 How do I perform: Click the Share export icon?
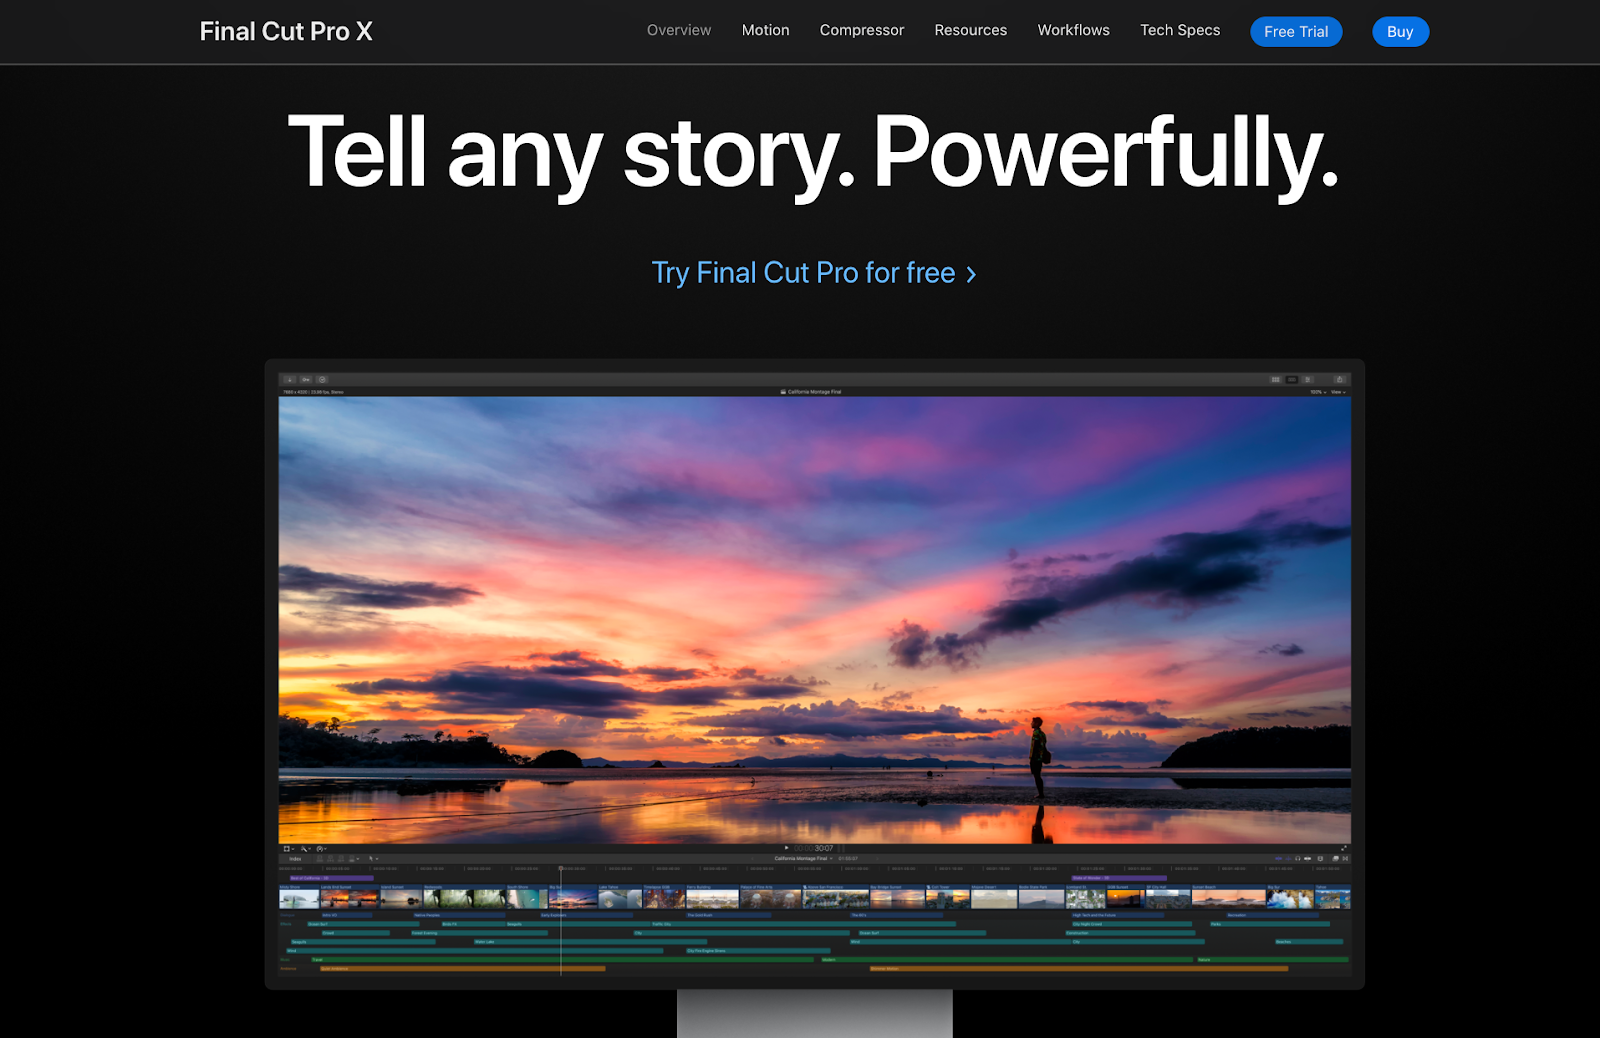tap(1340, 379)
